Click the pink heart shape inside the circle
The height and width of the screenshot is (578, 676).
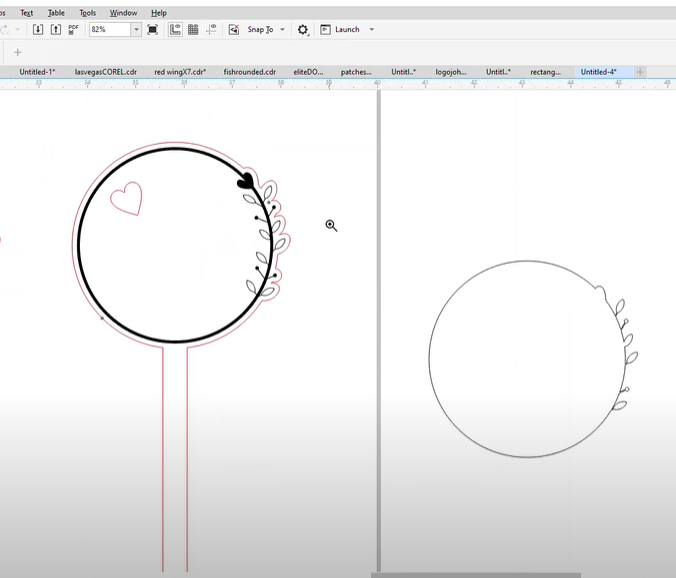(125, 198)
